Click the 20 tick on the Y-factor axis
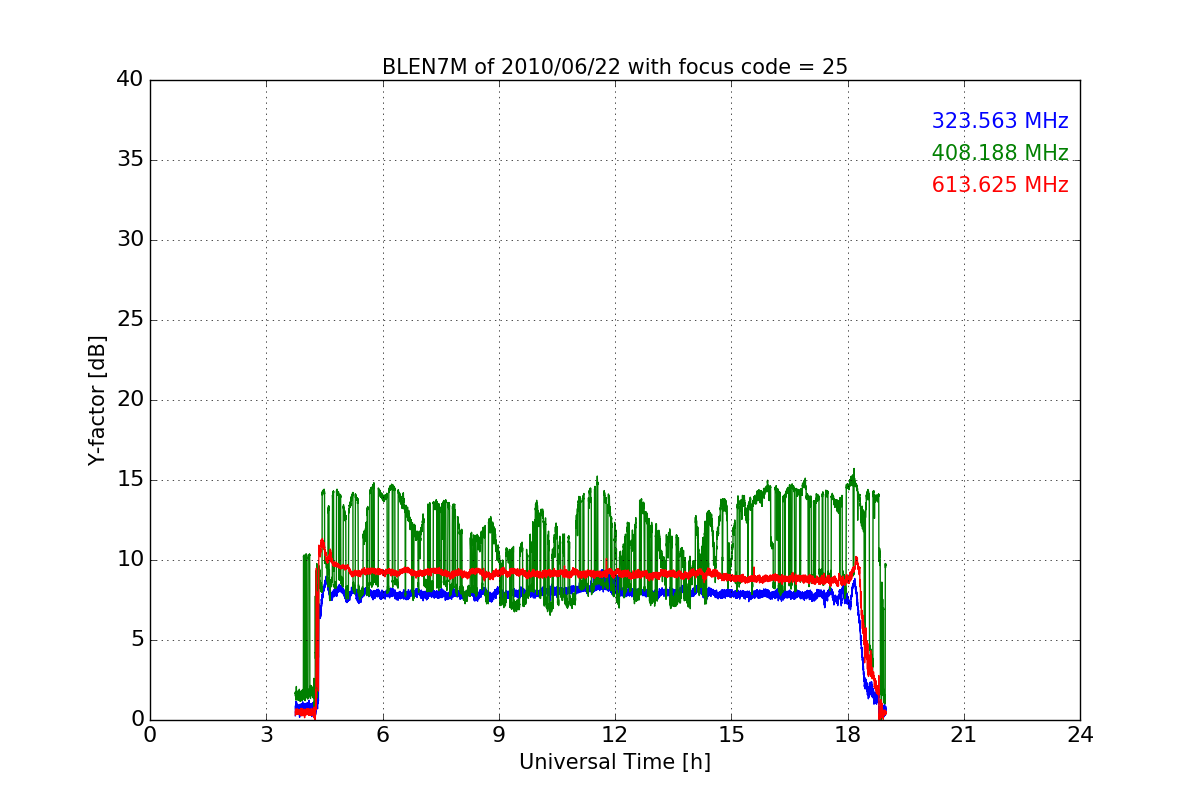This screenshot has height=800, width=1200. click(x=130, y=400)
